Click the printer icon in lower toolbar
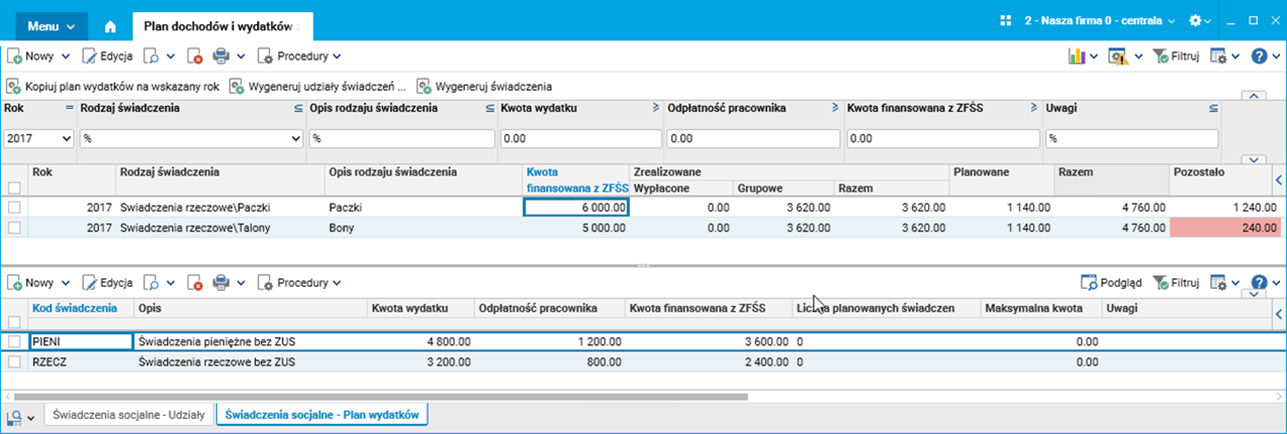The width and height of the screenshot is (1287, 434). pyautogui.click(x=222, y=283)
